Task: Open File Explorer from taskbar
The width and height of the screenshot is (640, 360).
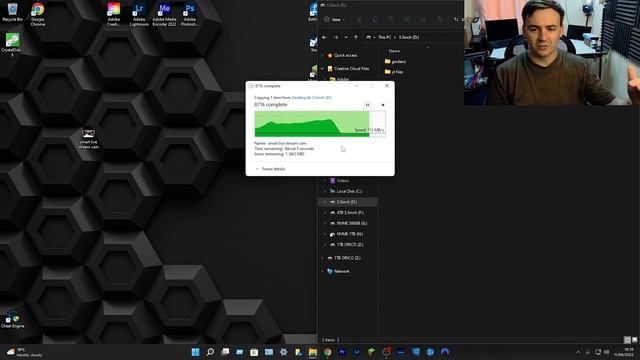Action: [x=313, y=352]
